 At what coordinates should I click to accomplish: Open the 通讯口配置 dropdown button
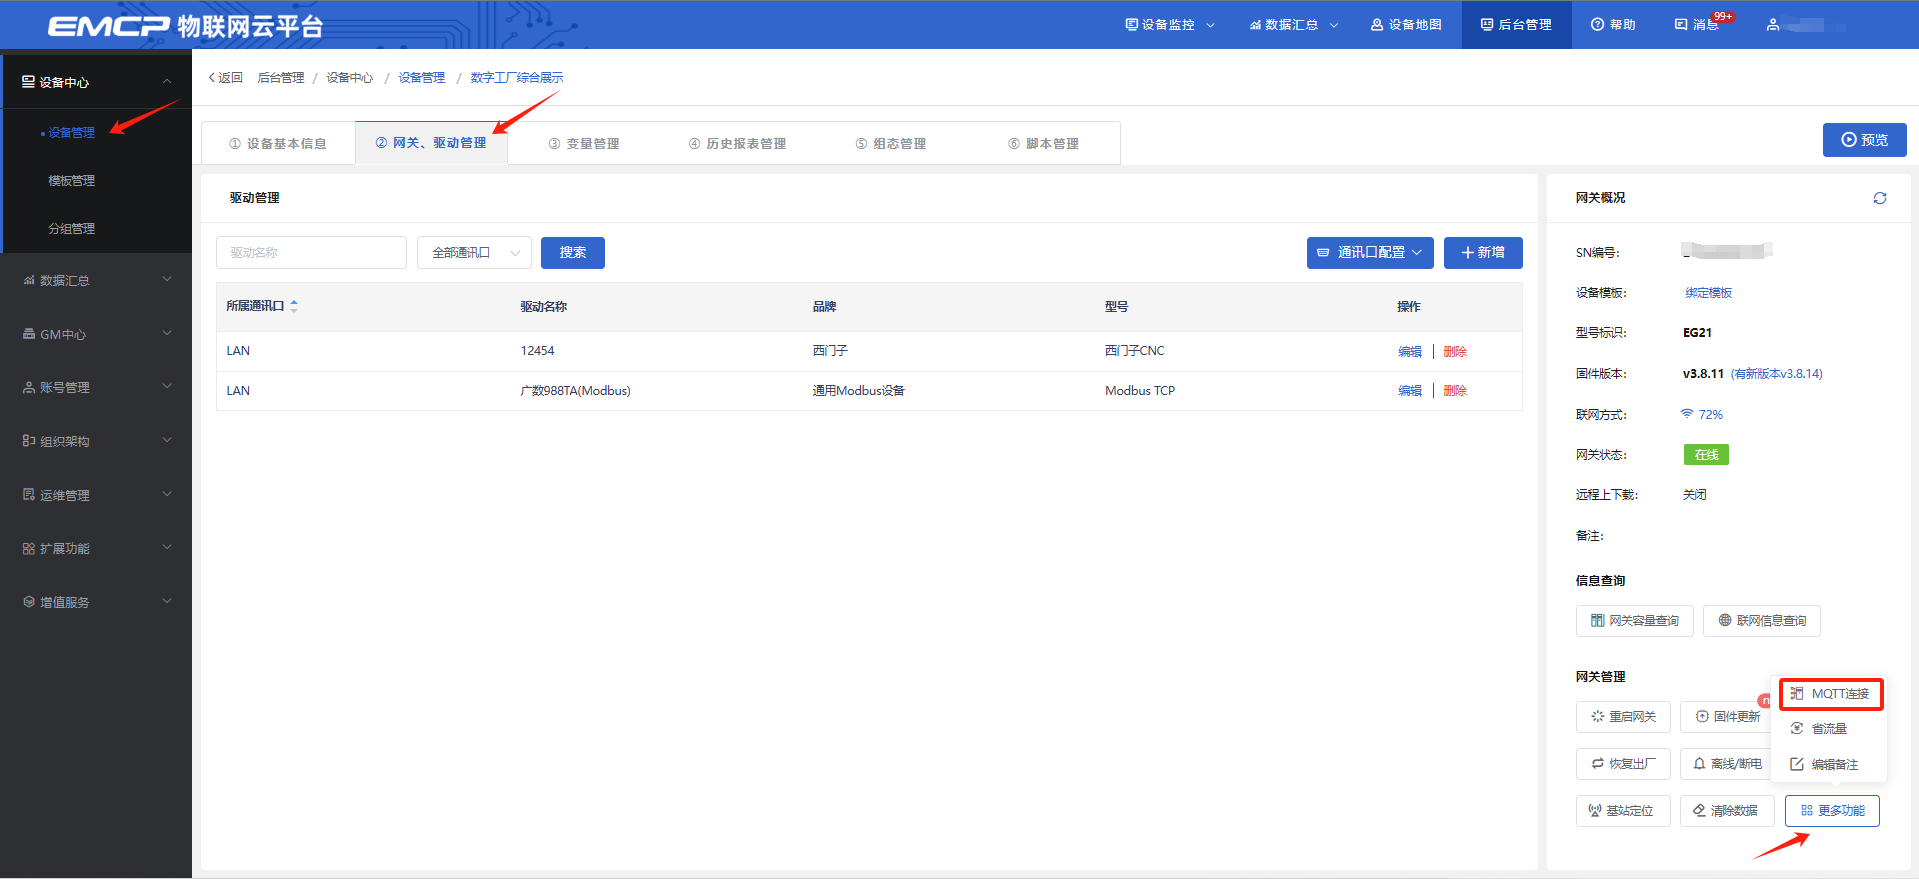click(x=1370, y=253)
